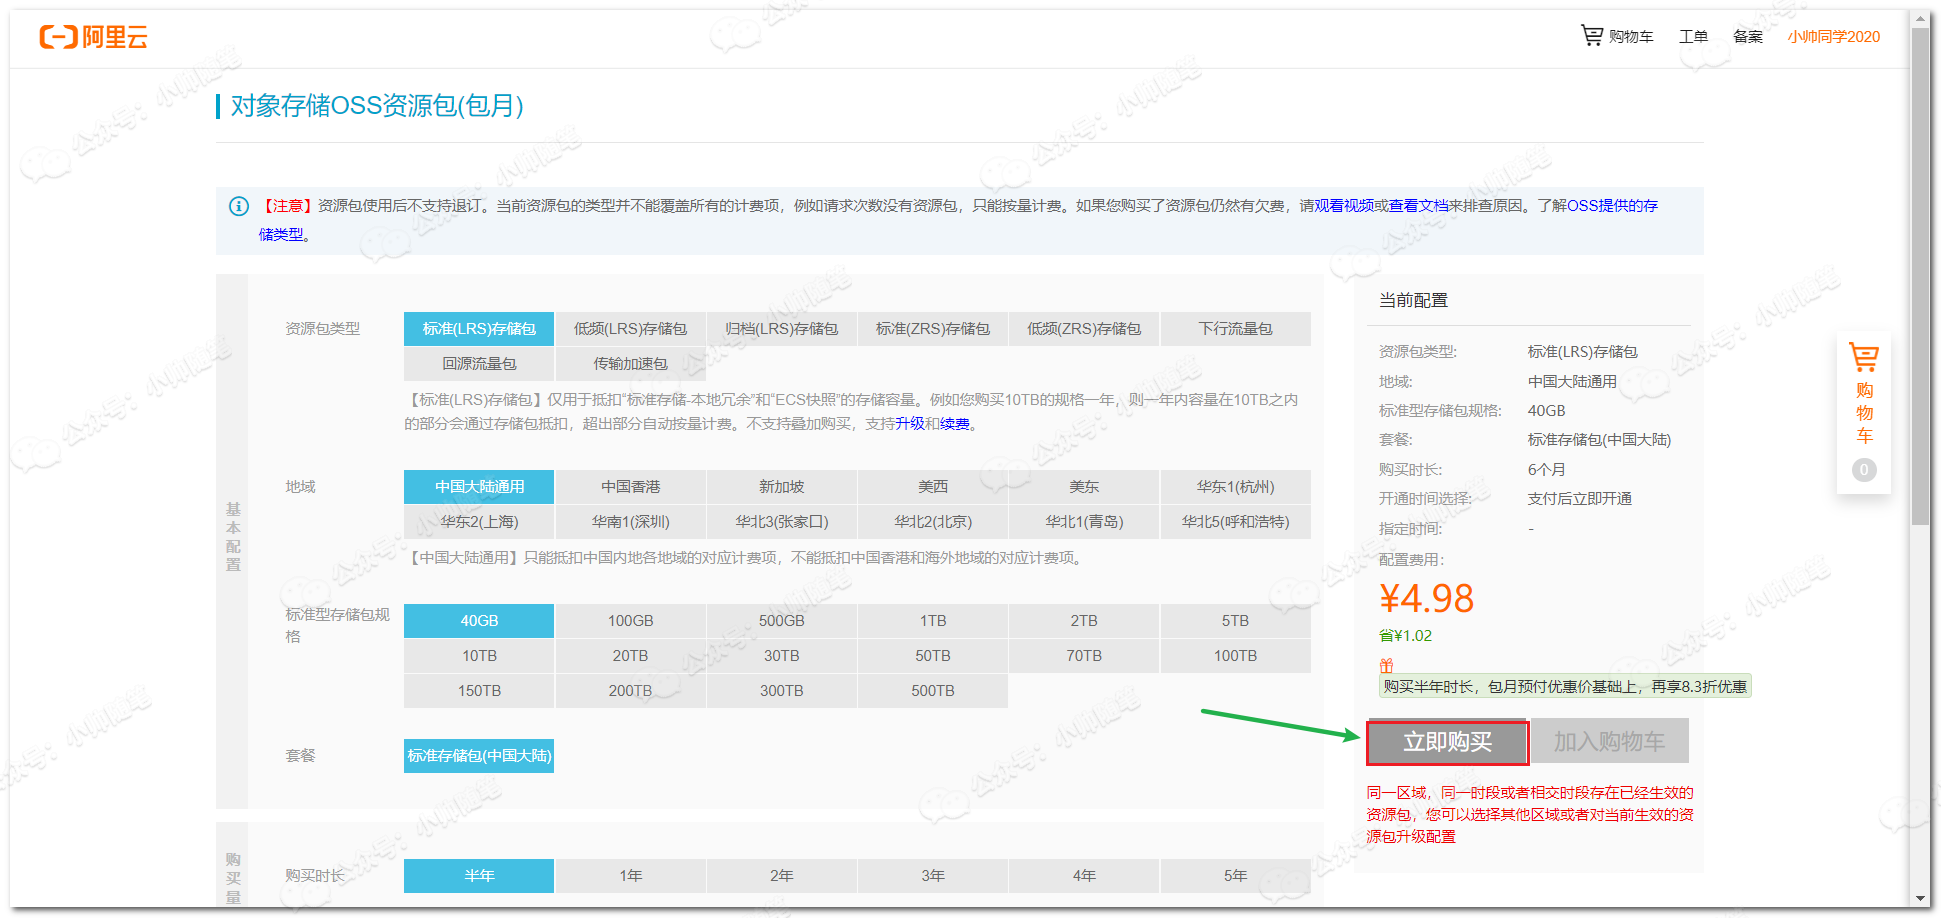
Task: Open the 续费 link in description
Action: (x=955, y=424)
